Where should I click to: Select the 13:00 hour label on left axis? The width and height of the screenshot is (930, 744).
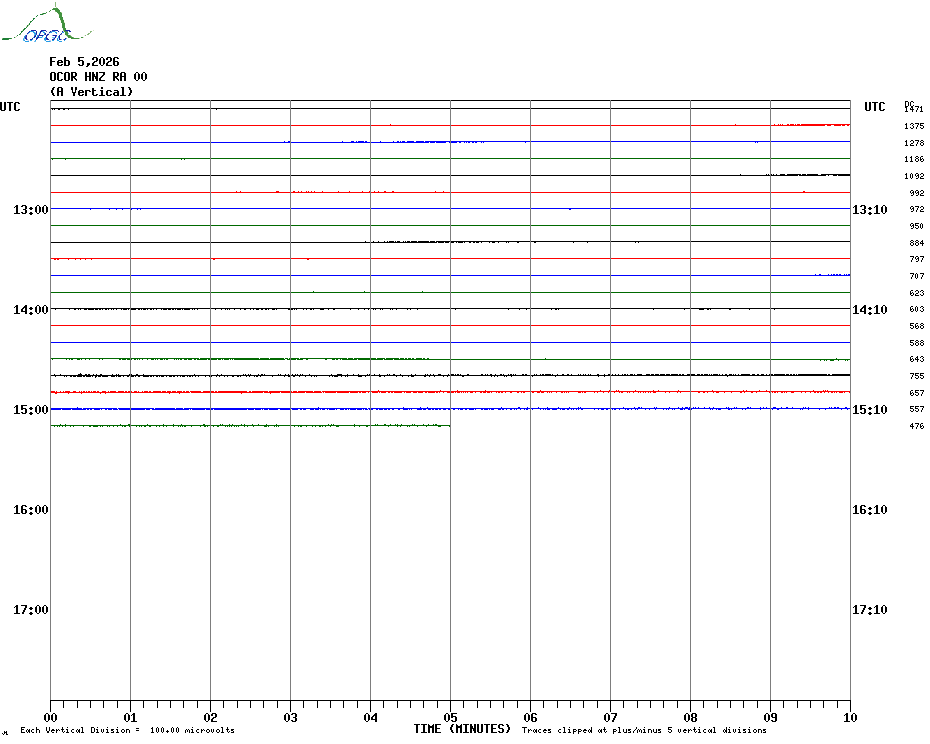click(31, 209)
